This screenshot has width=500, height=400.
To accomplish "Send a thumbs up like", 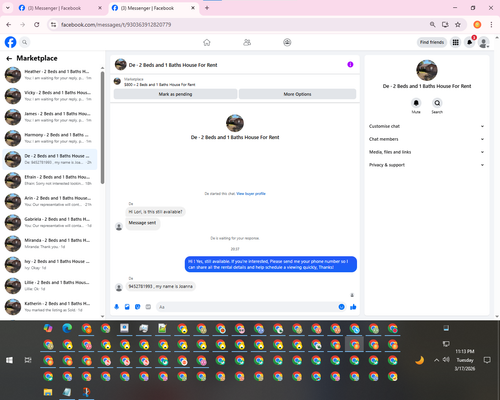I will (x=353, y=307).
